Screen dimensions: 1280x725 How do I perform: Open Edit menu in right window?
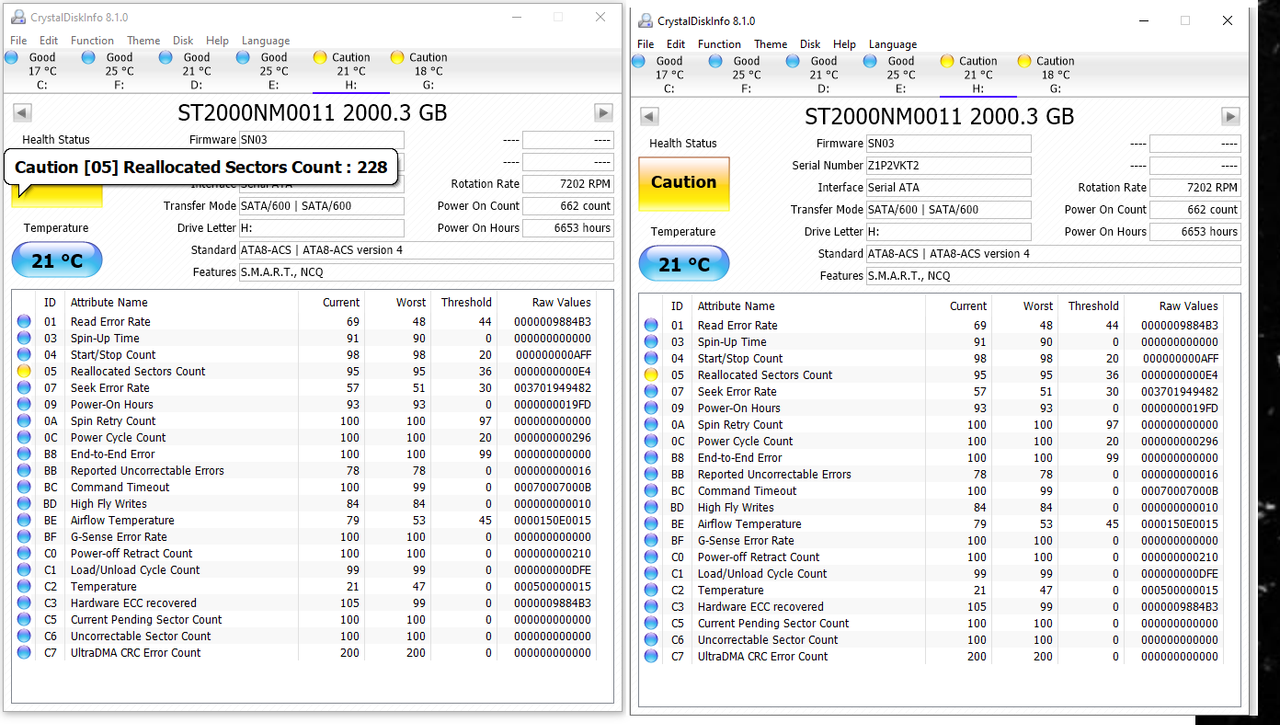pos(676,45)
